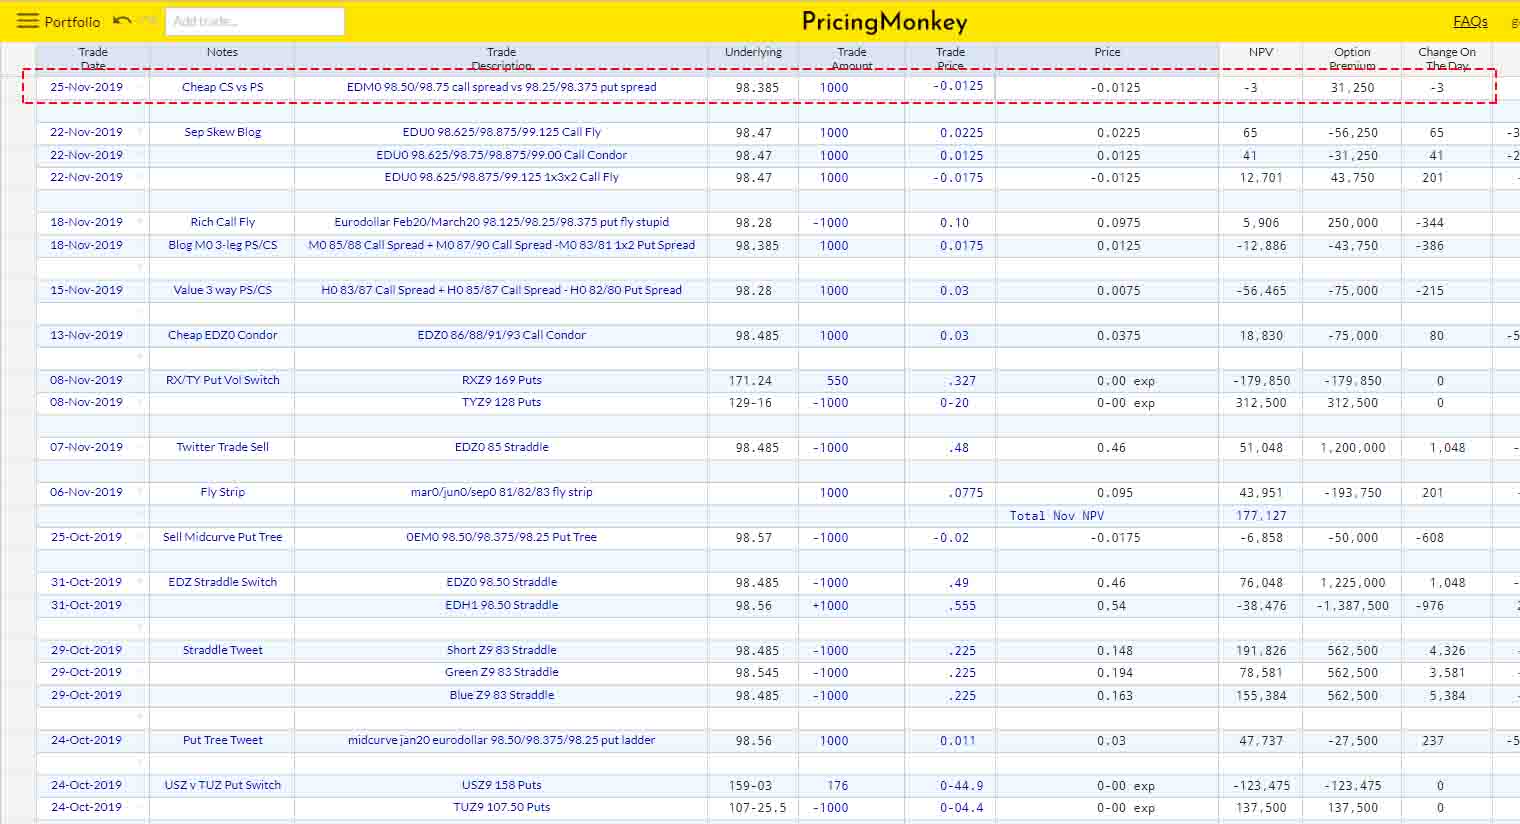The height and width of the screenshot is (824, 1520).
Task: Select the Option Premium column header
Action: 1352,58
